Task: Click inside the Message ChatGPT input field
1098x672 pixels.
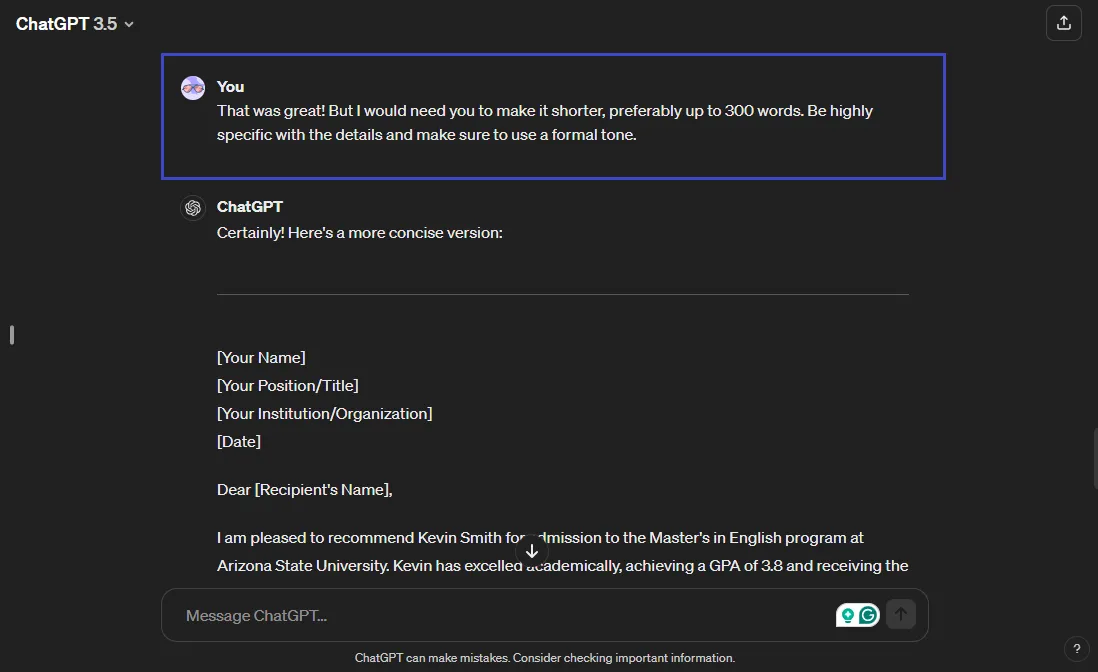Action: coord(400,614)
